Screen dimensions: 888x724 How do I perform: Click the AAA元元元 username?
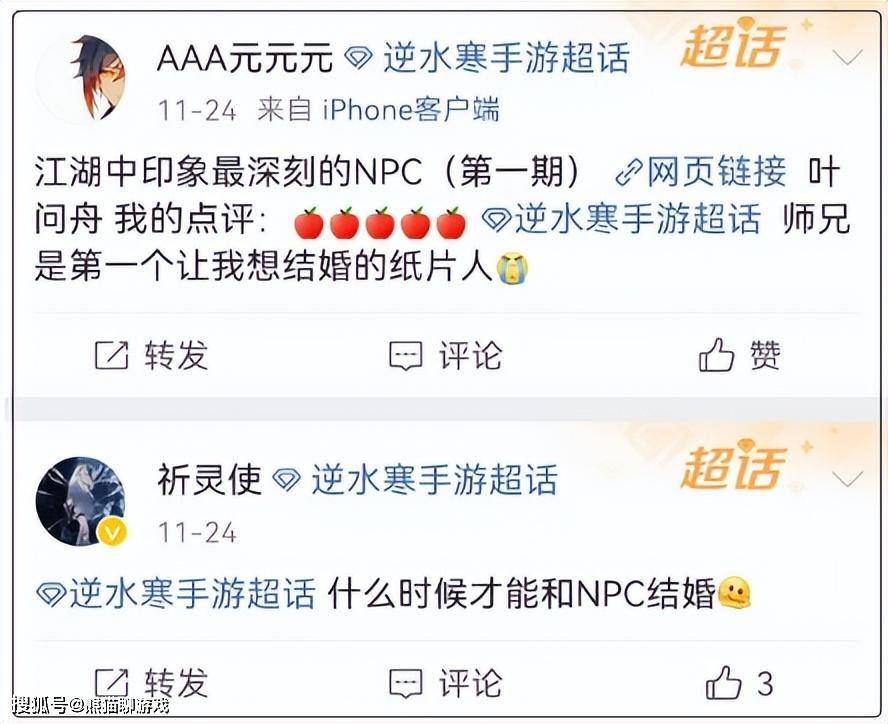(x=245, y=58)
